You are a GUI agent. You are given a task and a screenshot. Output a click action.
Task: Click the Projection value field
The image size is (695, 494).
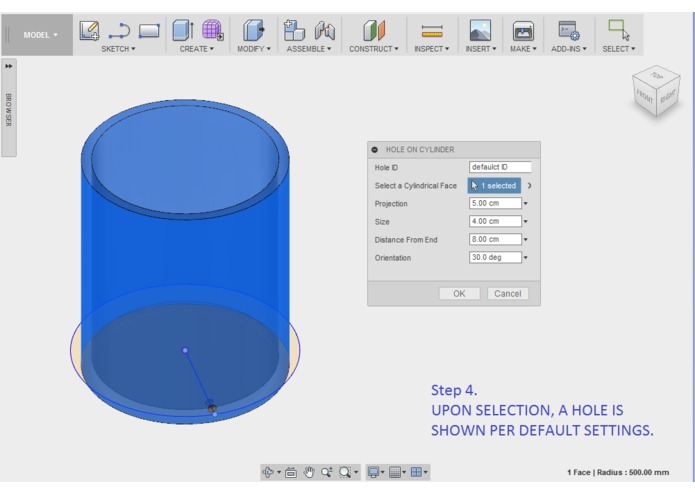tap(495, 203)
